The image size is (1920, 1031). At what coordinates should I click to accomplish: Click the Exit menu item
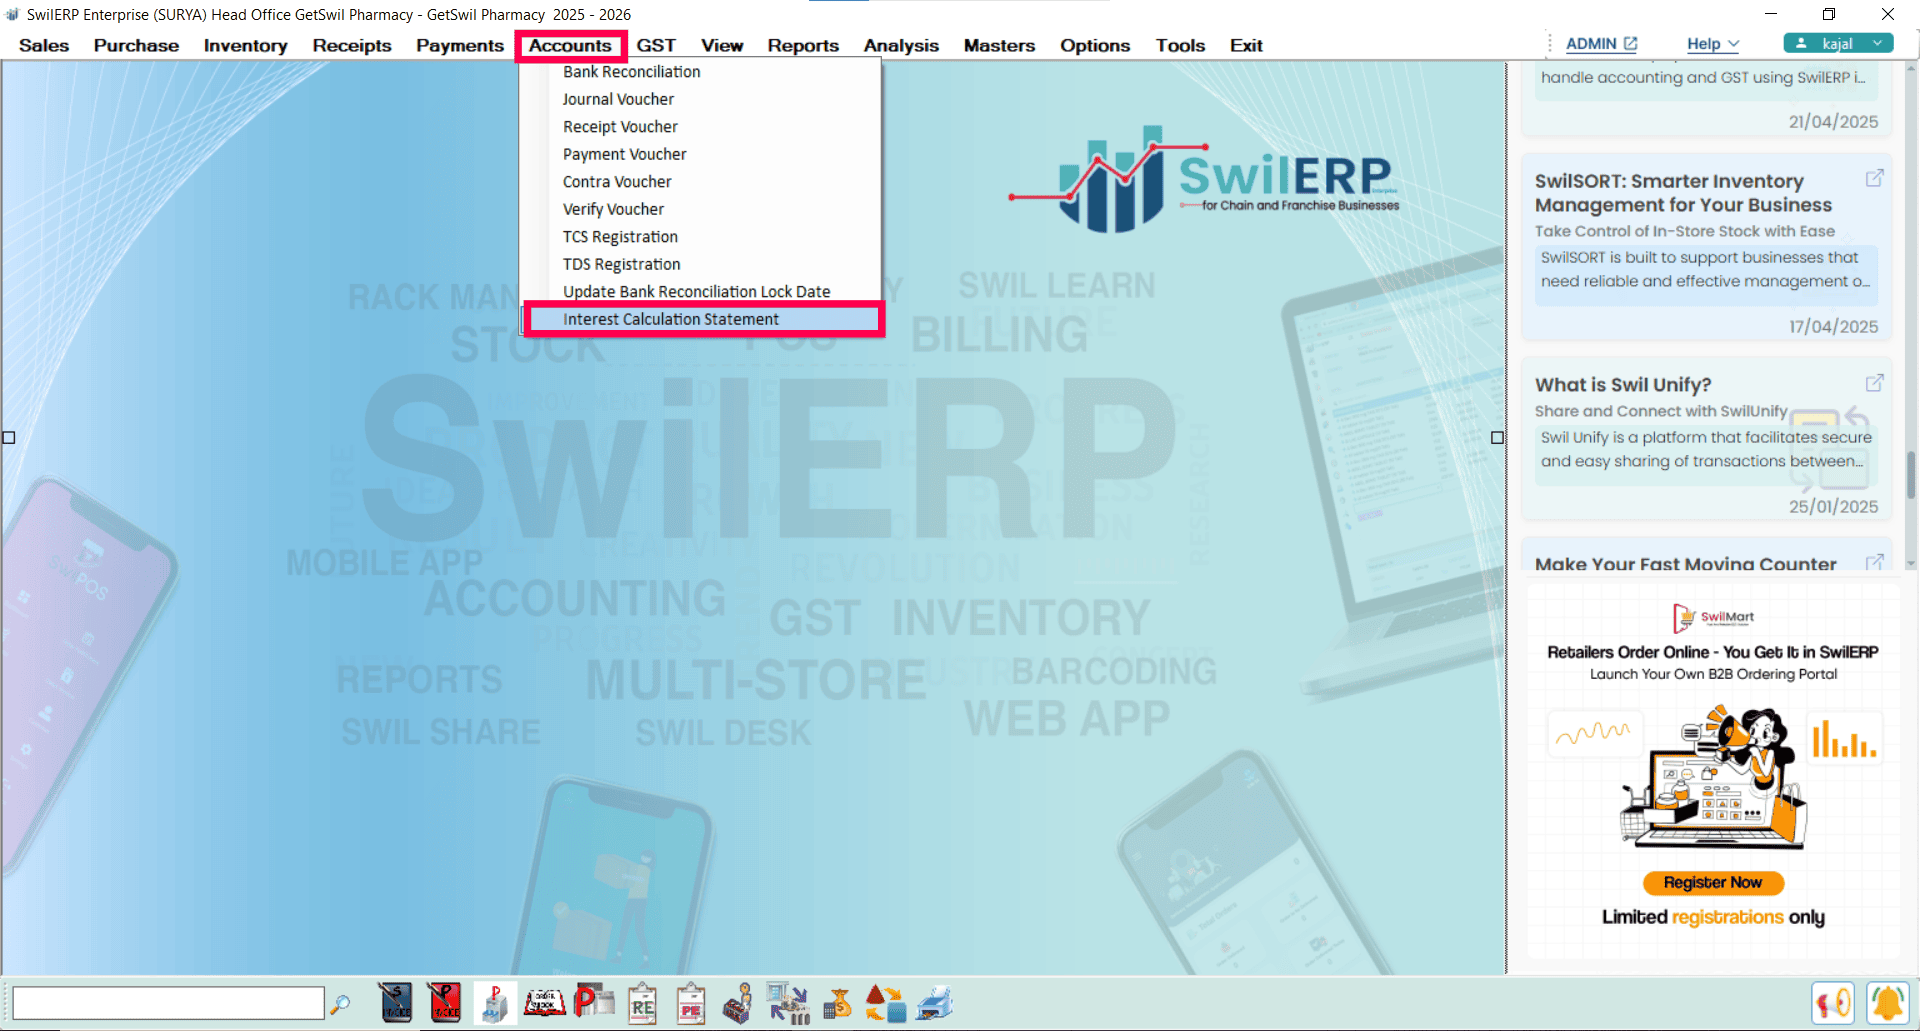click(1246, 45)
